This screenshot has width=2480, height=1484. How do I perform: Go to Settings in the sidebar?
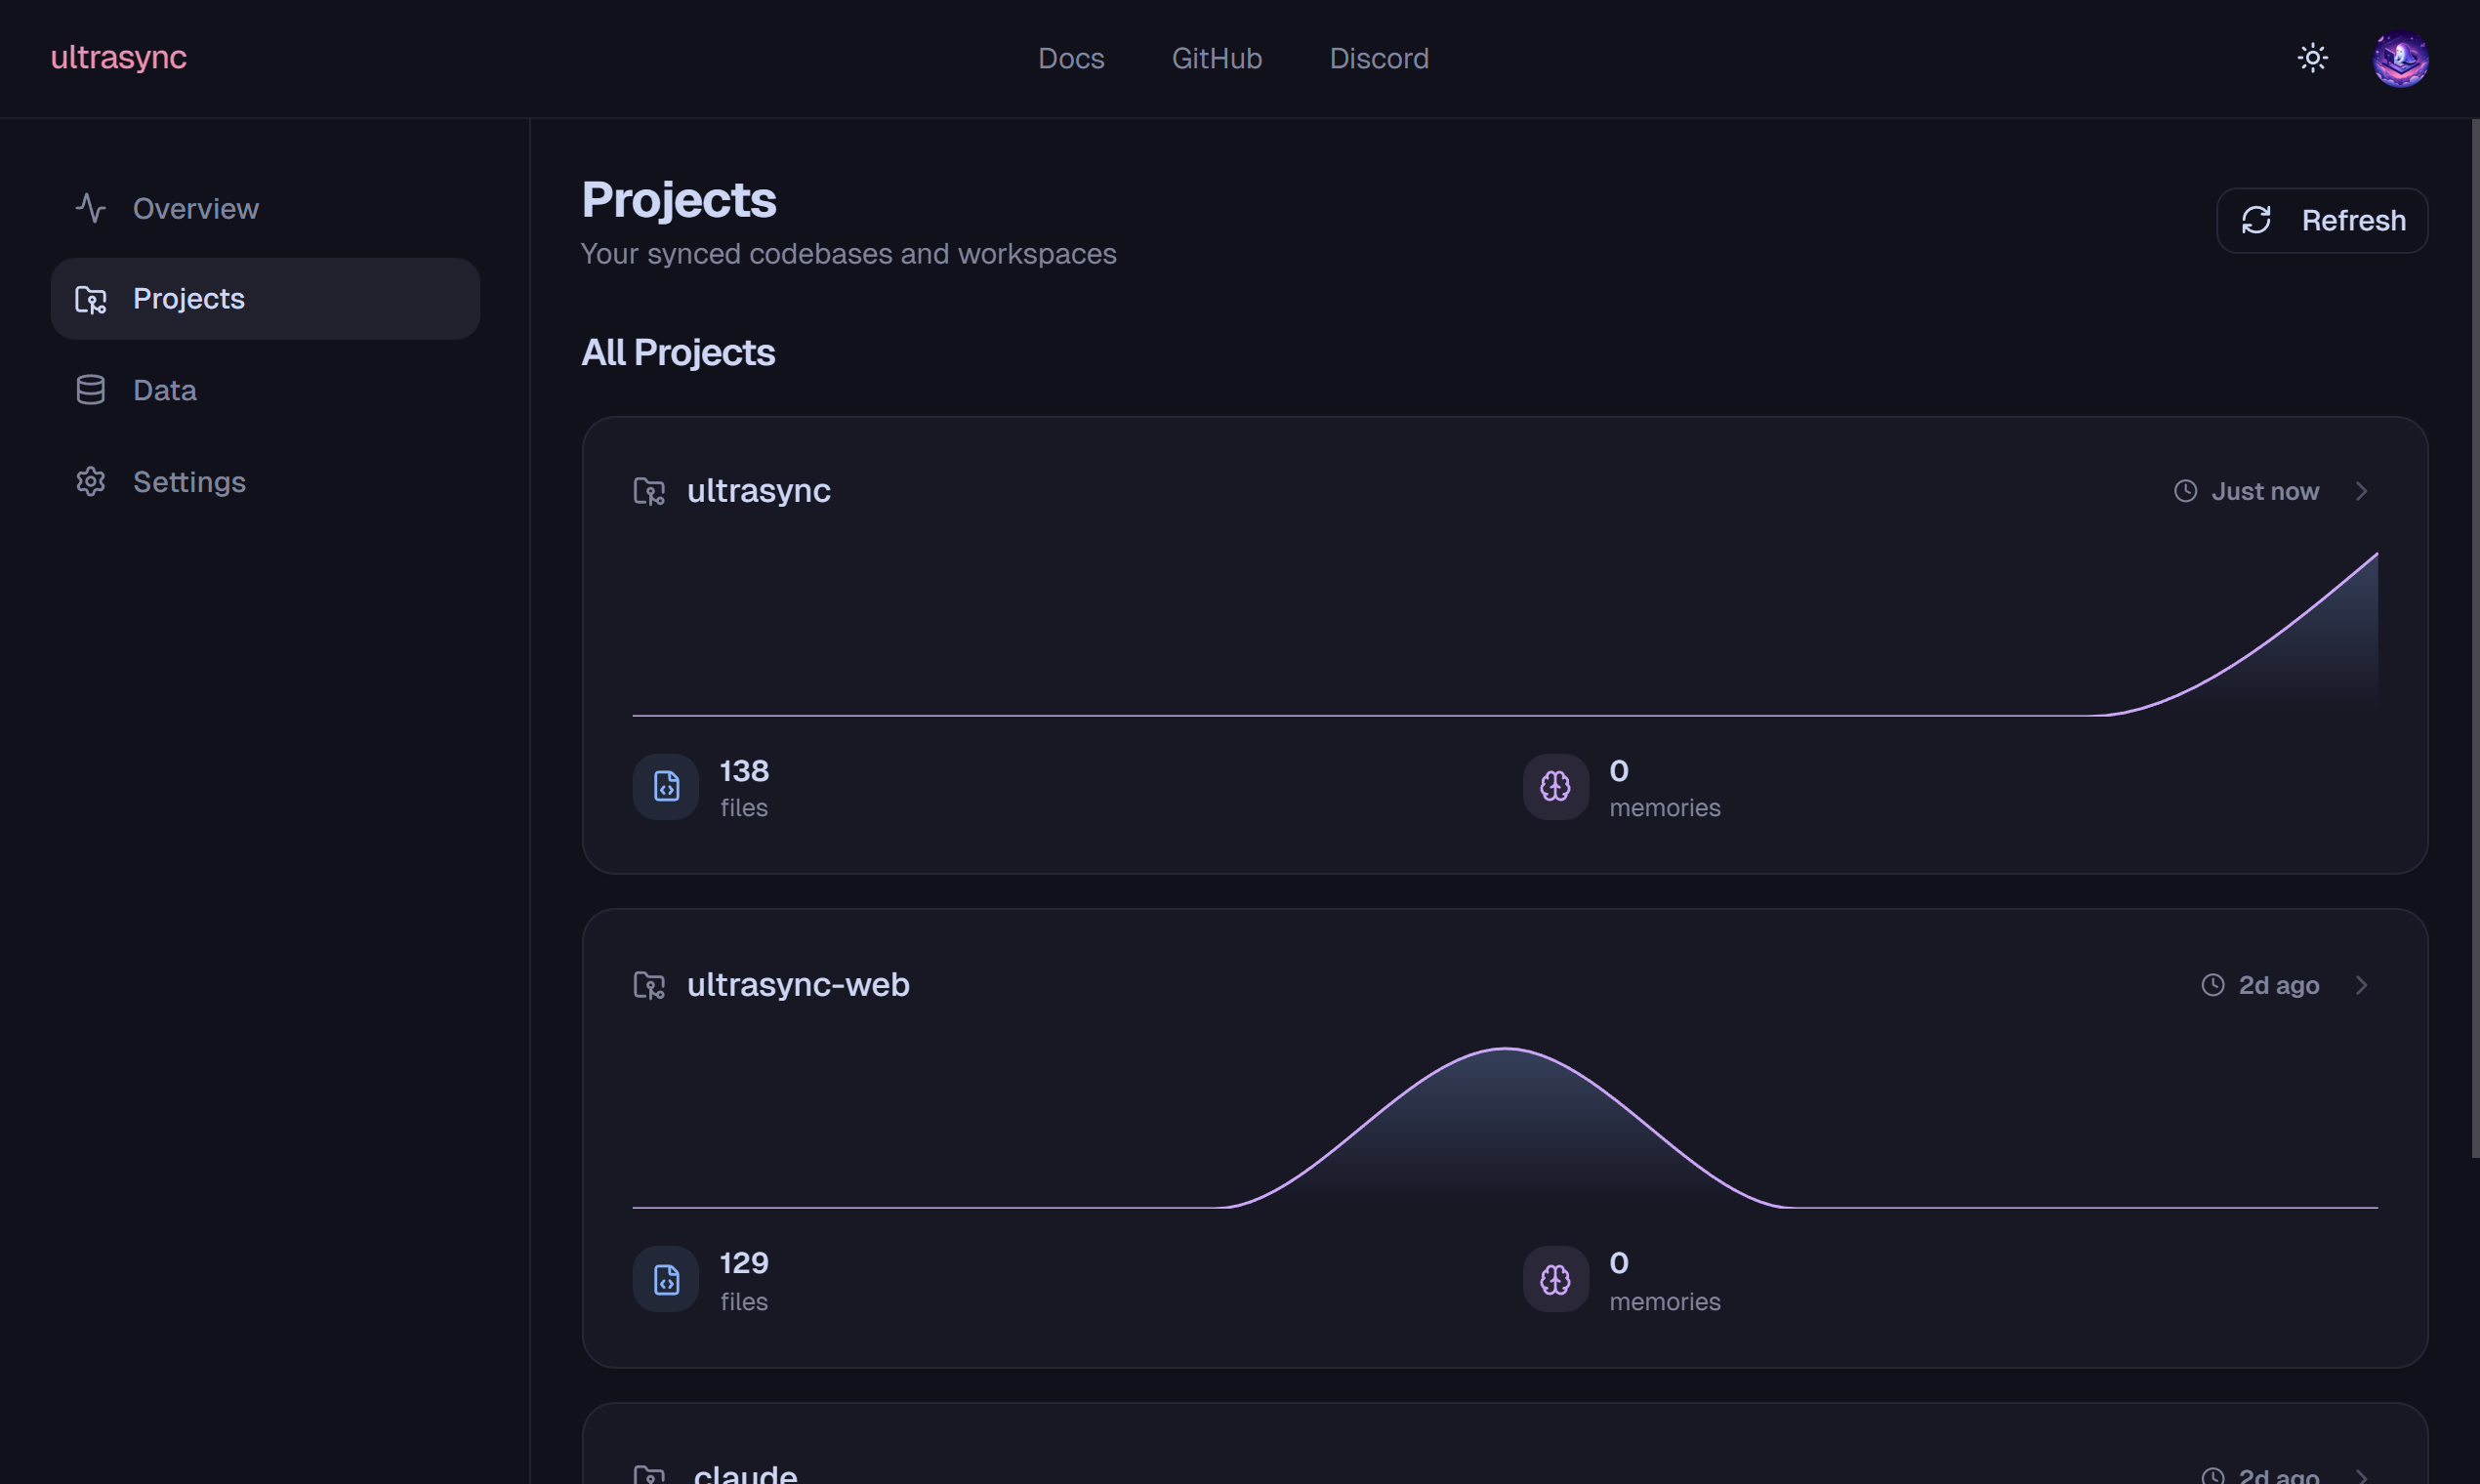click(188, 482)
